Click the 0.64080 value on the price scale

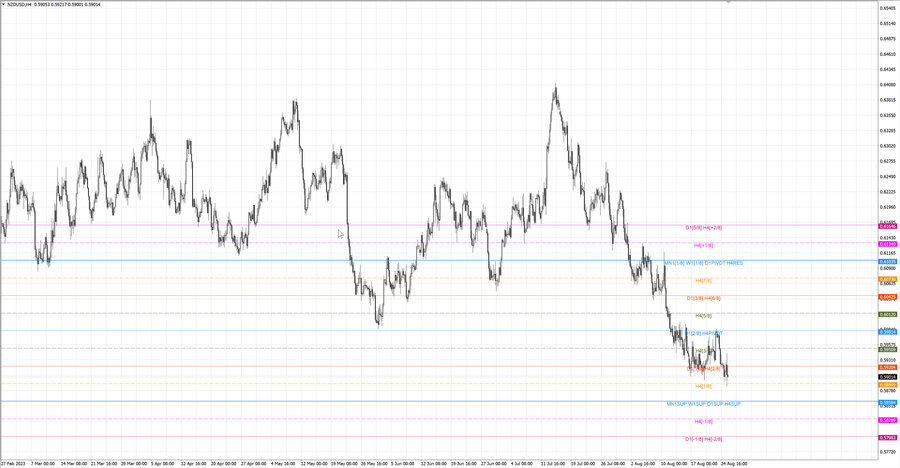click(888, 85)
